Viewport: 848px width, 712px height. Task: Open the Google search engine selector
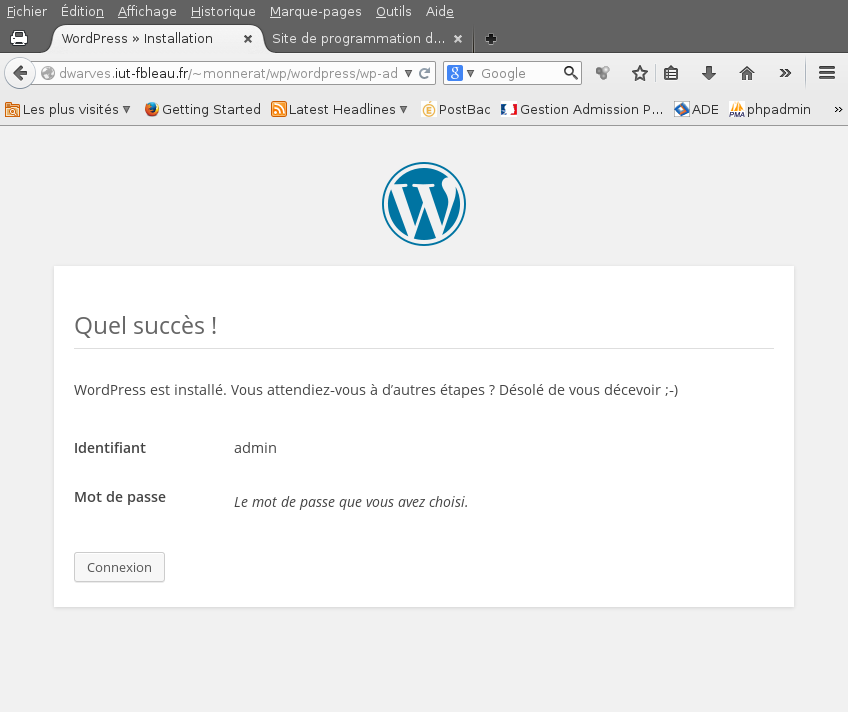[x=461, y=73]
